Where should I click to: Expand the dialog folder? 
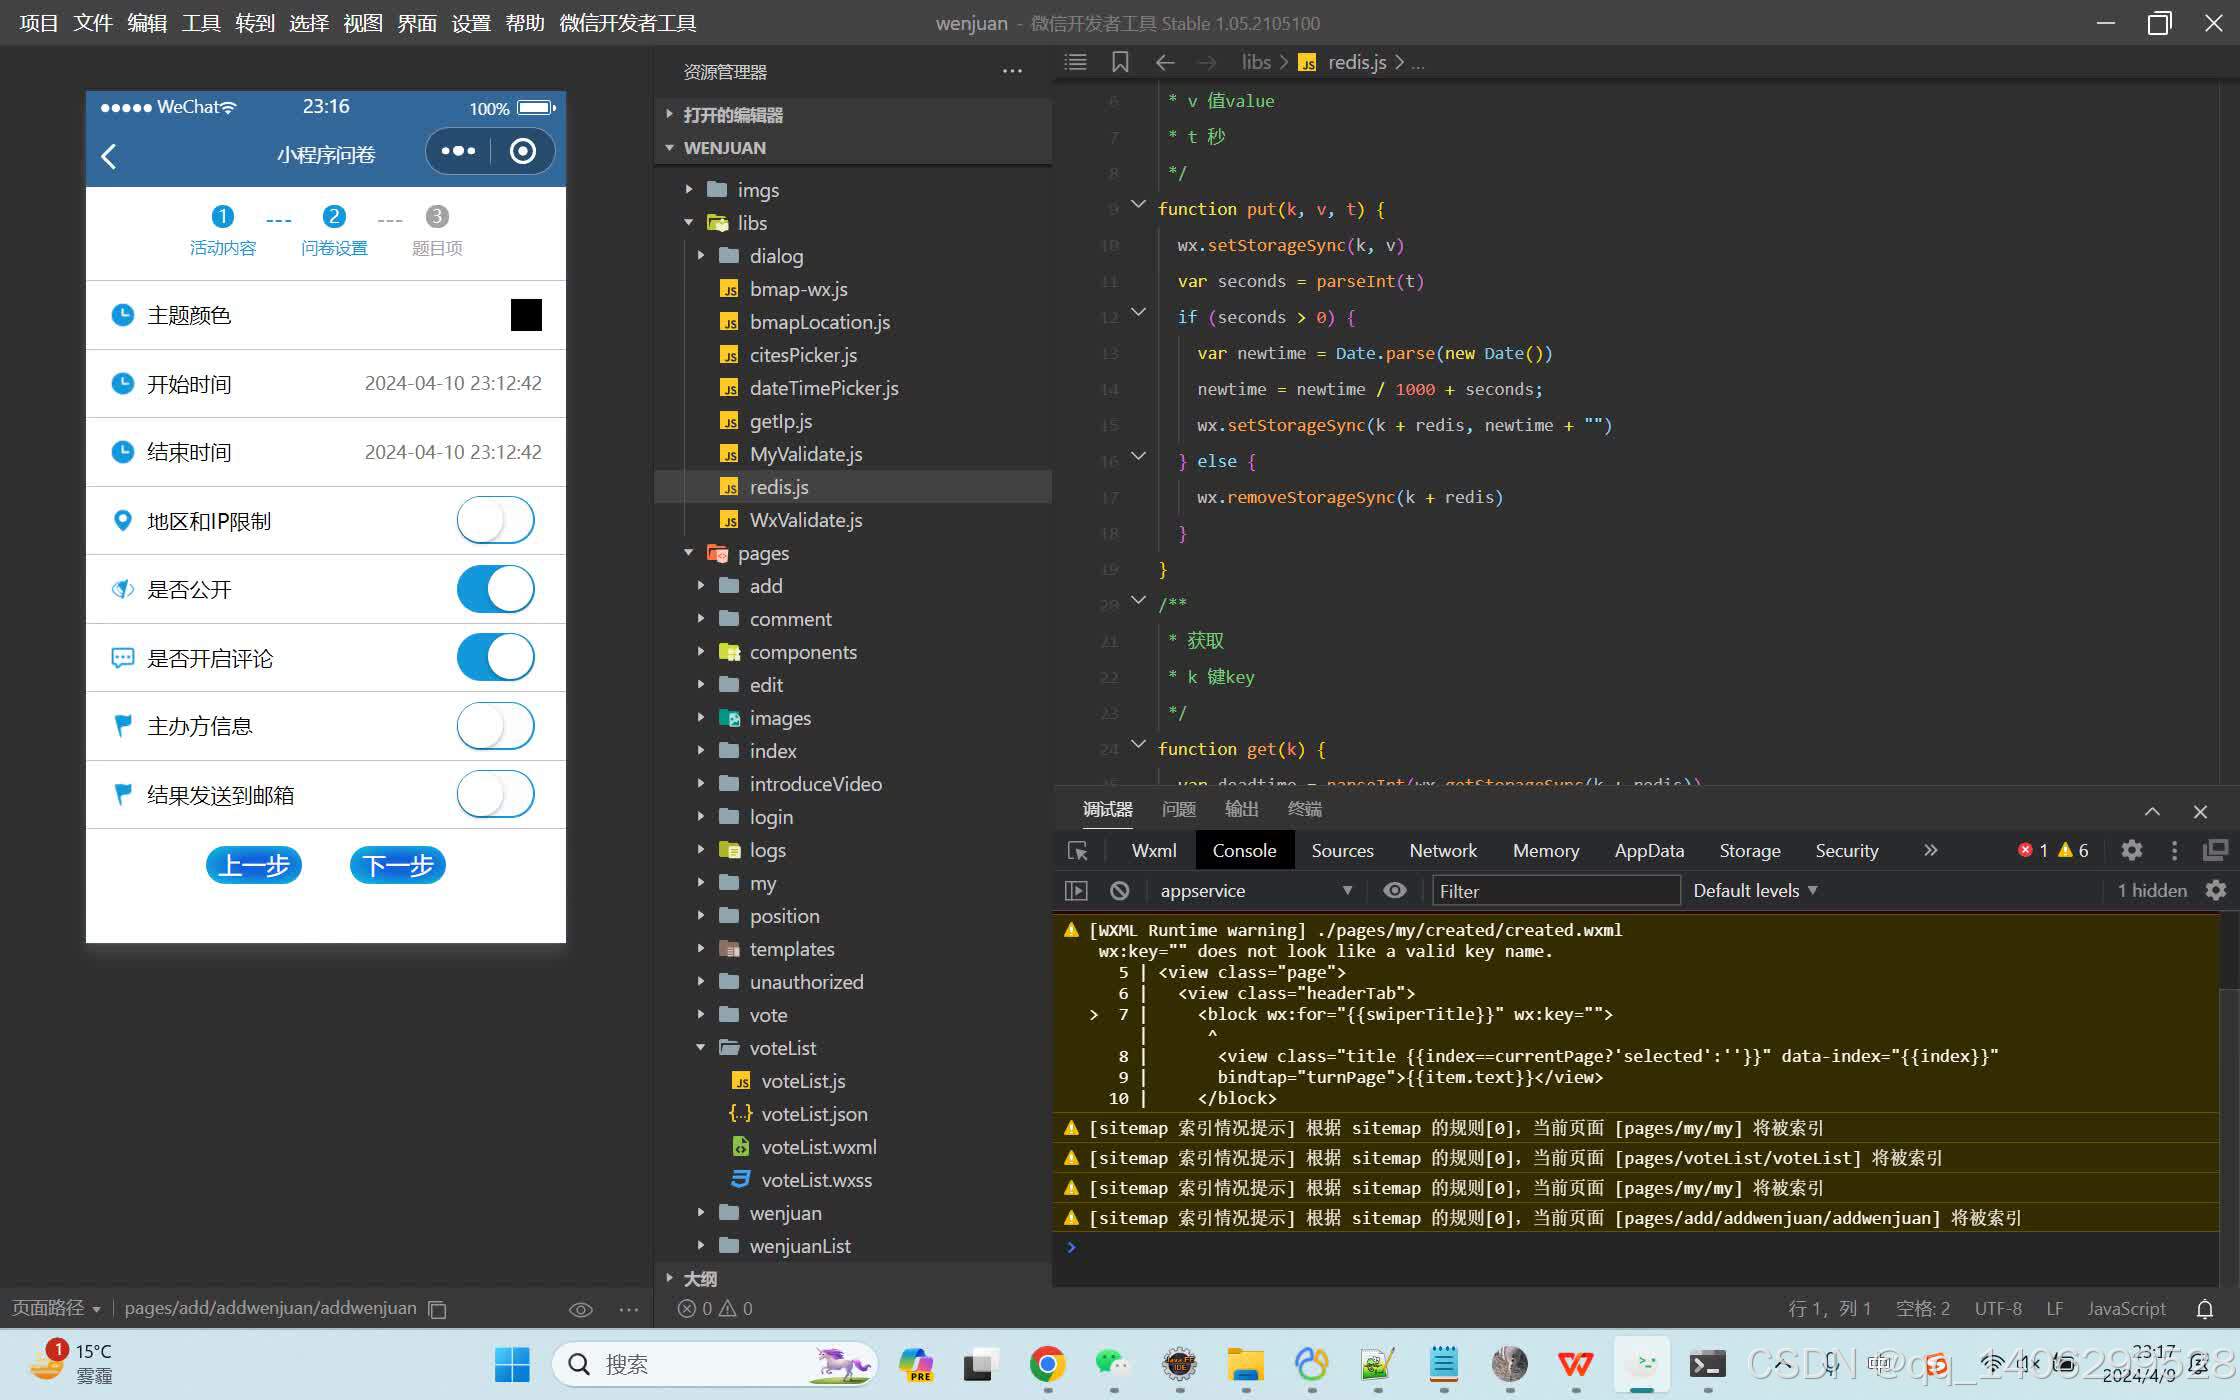(776, 256)
